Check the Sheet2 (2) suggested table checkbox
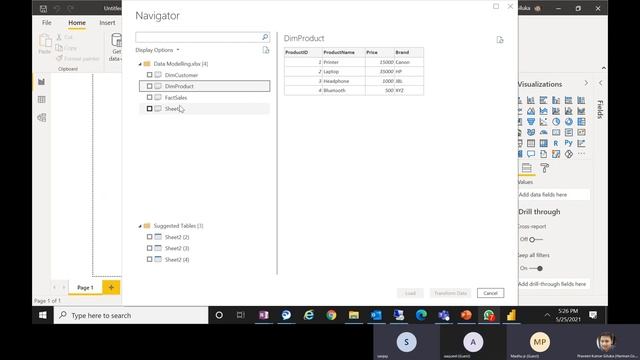640x360 pixels. point(149,237)
